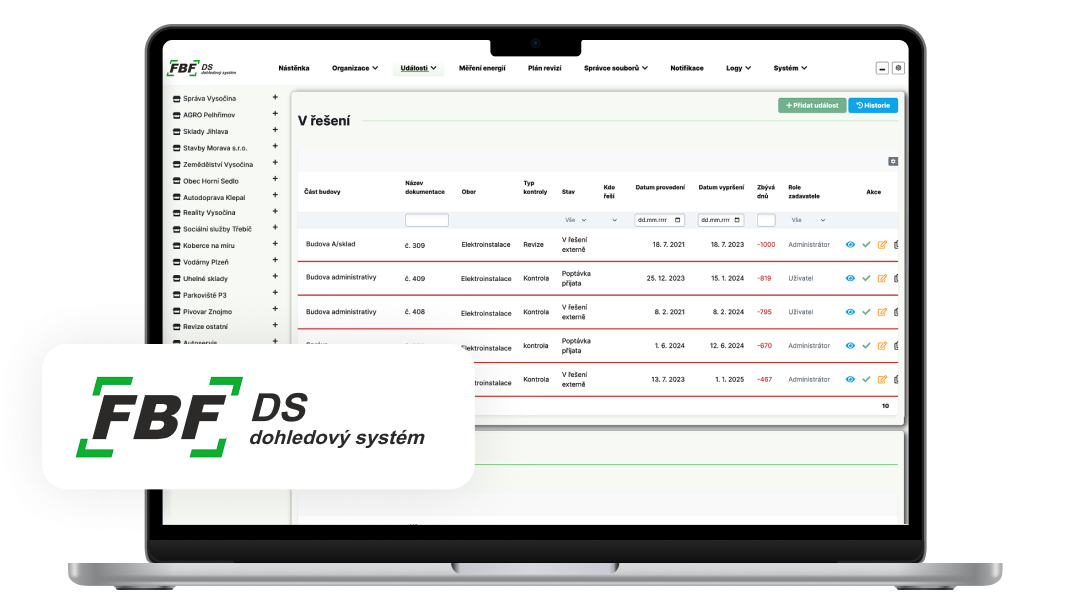Select Revize ostatní in the sidebar
Screen dimensions: 1072x616
[x=205, y=327]
